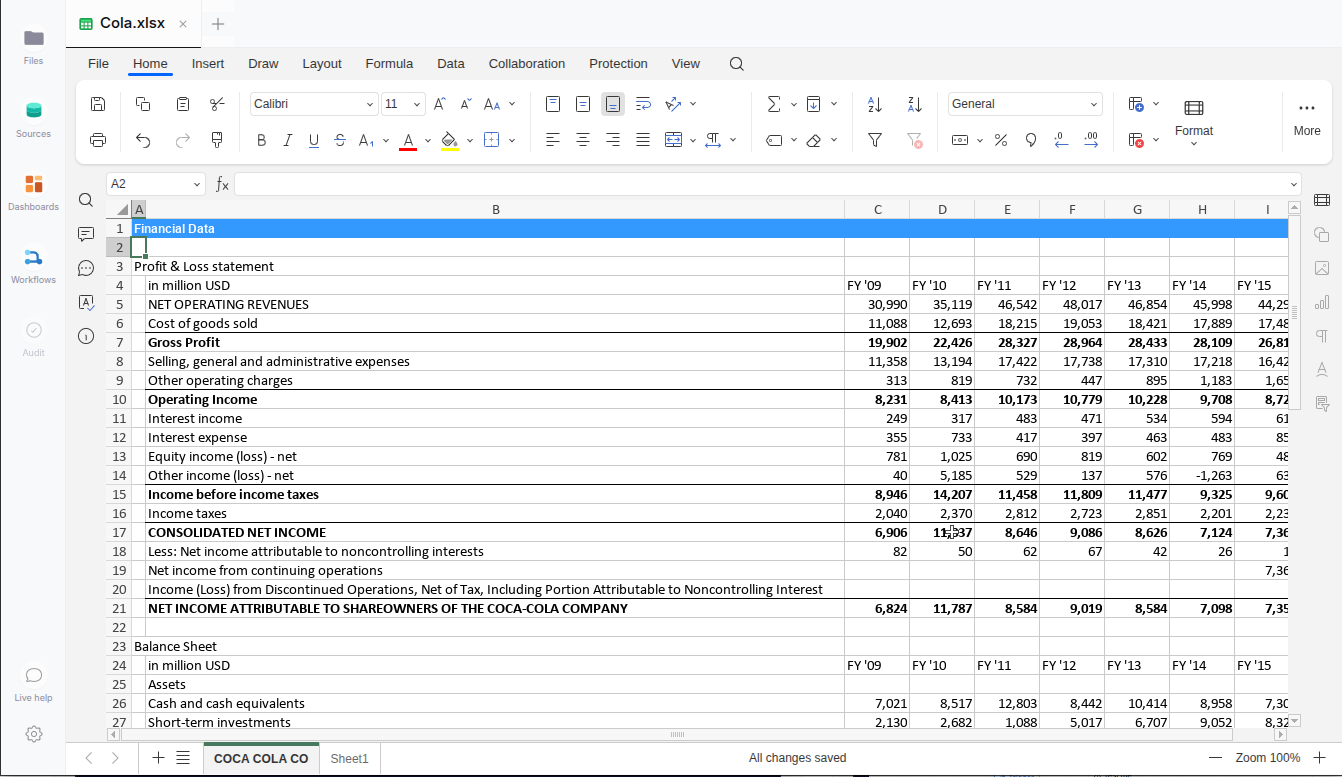The image size is (1342, 777).
Task: Open the Files section
Action: coord(33,46)
